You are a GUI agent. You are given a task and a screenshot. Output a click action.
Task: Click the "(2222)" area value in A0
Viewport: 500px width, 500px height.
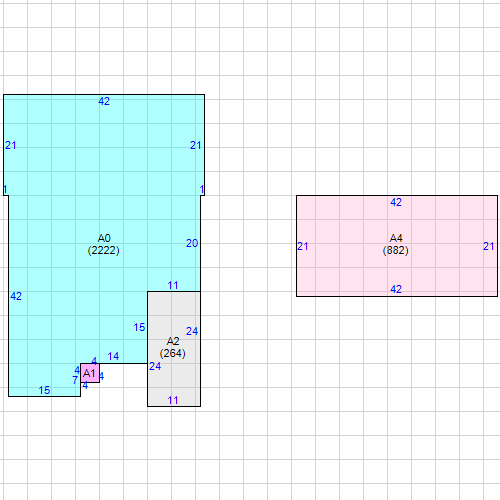103,250
